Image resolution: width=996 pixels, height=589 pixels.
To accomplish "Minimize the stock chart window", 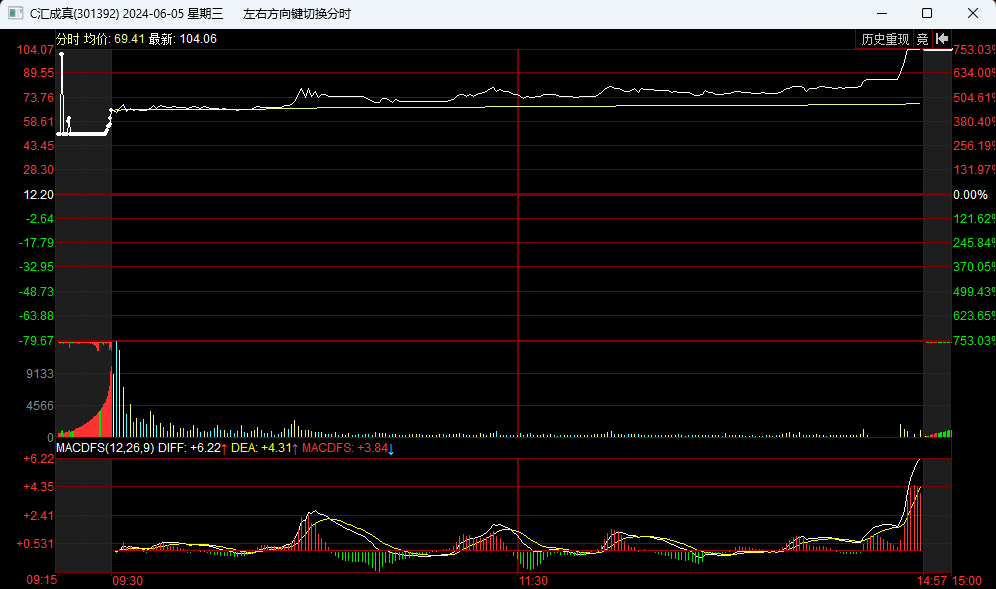I will tap(881, 13).
